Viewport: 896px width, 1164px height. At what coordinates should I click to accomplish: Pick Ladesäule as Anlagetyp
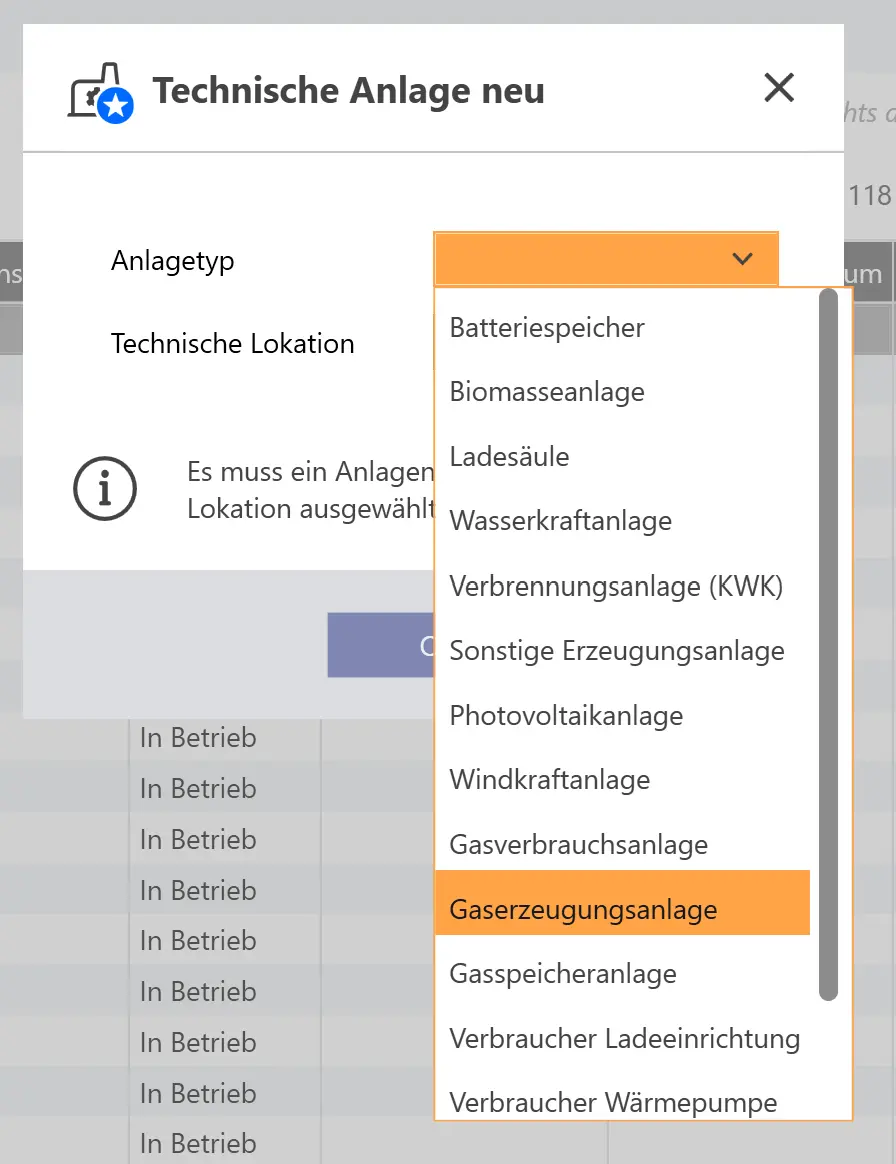click(509, 457)
